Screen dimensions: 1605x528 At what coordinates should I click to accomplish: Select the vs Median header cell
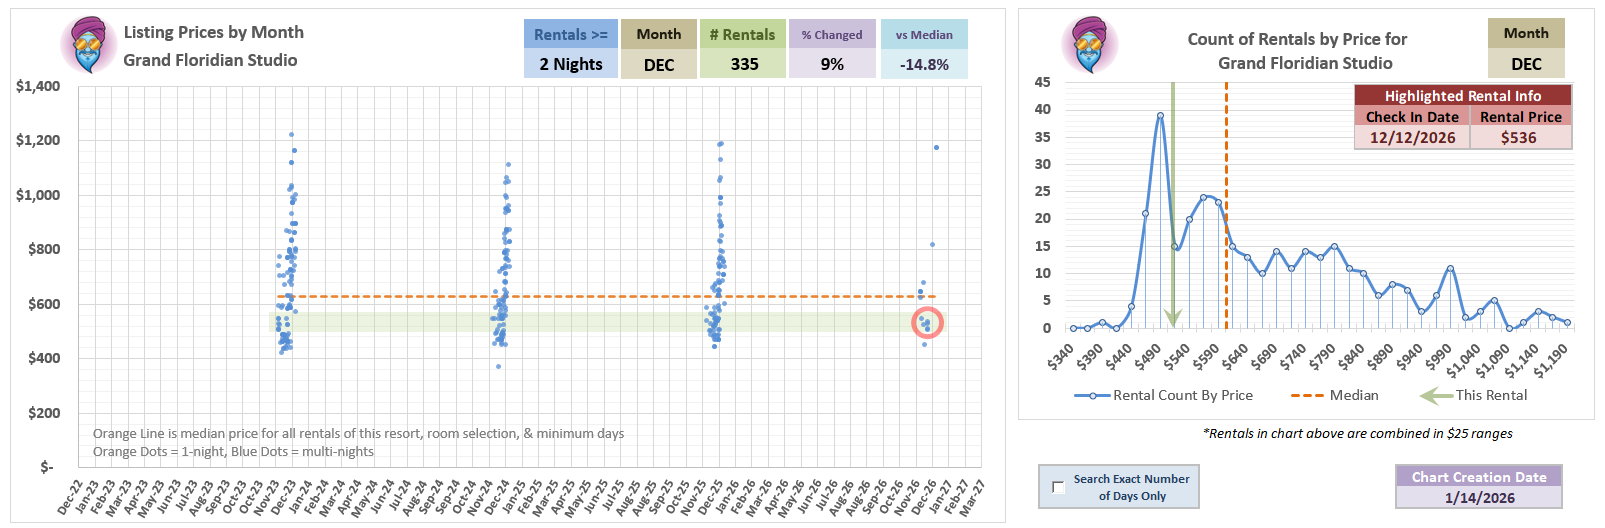pyautogui.click(x=923, y=34)
